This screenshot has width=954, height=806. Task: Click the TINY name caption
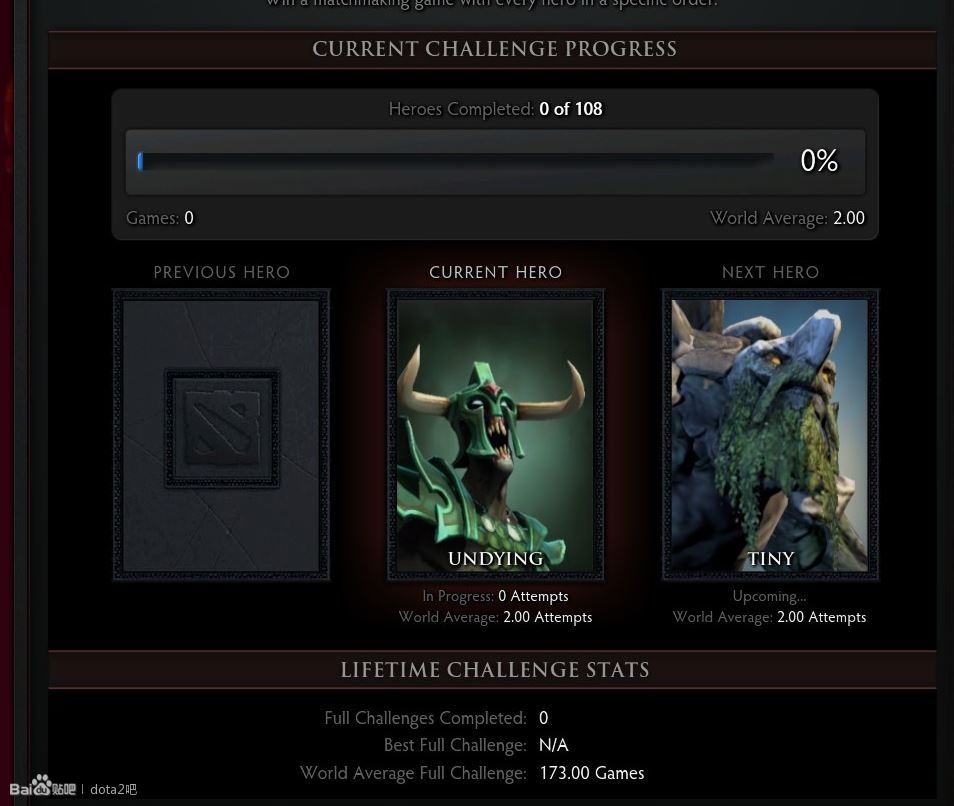pos(770,558)
